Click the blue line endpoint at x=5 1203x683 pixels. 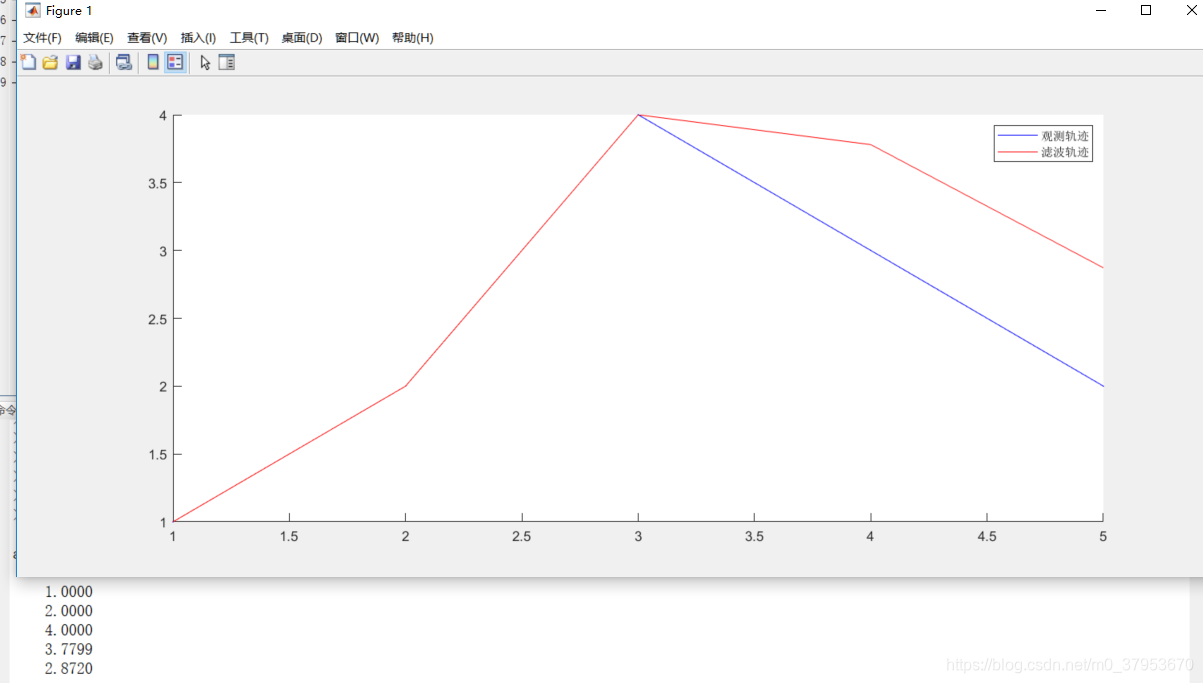1103,386
